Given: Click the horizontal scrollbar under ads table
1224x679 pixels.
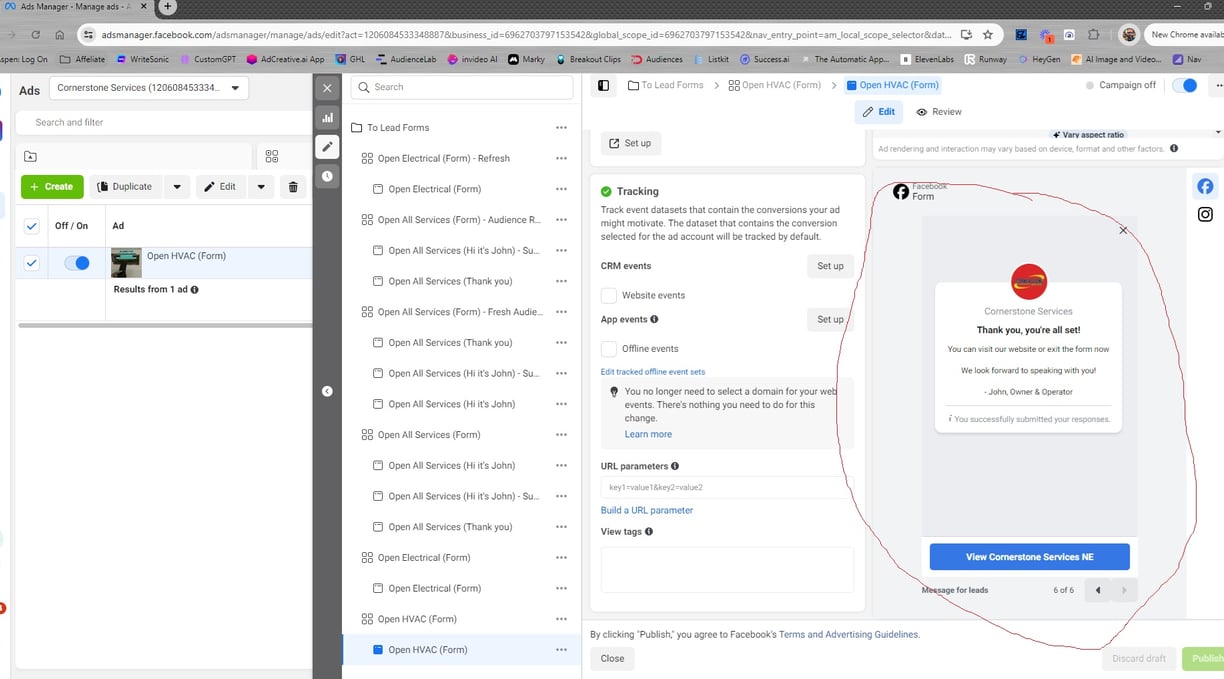Looking at the screenshot, I should point(165,325).
